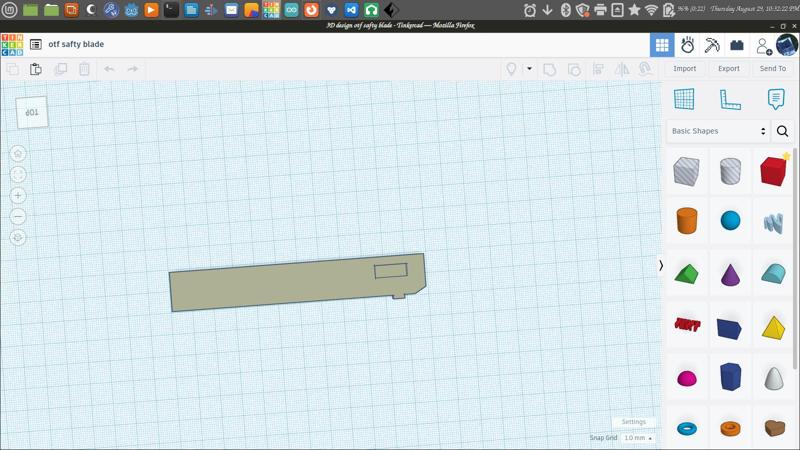Open the designs list icon
This screenshot has width=800, height=450.
click(x=36, y=44)
